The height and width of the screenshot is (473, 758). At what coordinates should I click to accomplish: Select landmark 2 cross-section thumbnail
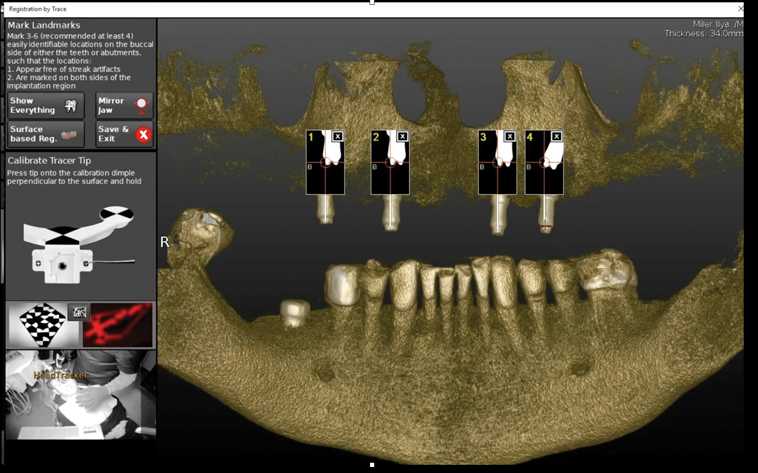point(390,162)
